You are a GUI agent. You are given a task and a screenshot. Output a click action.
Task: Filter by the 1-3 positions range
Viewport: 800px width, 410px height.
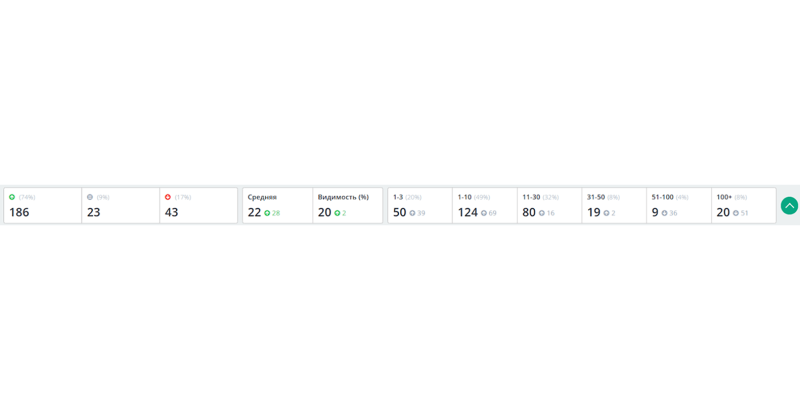[420, 205]
